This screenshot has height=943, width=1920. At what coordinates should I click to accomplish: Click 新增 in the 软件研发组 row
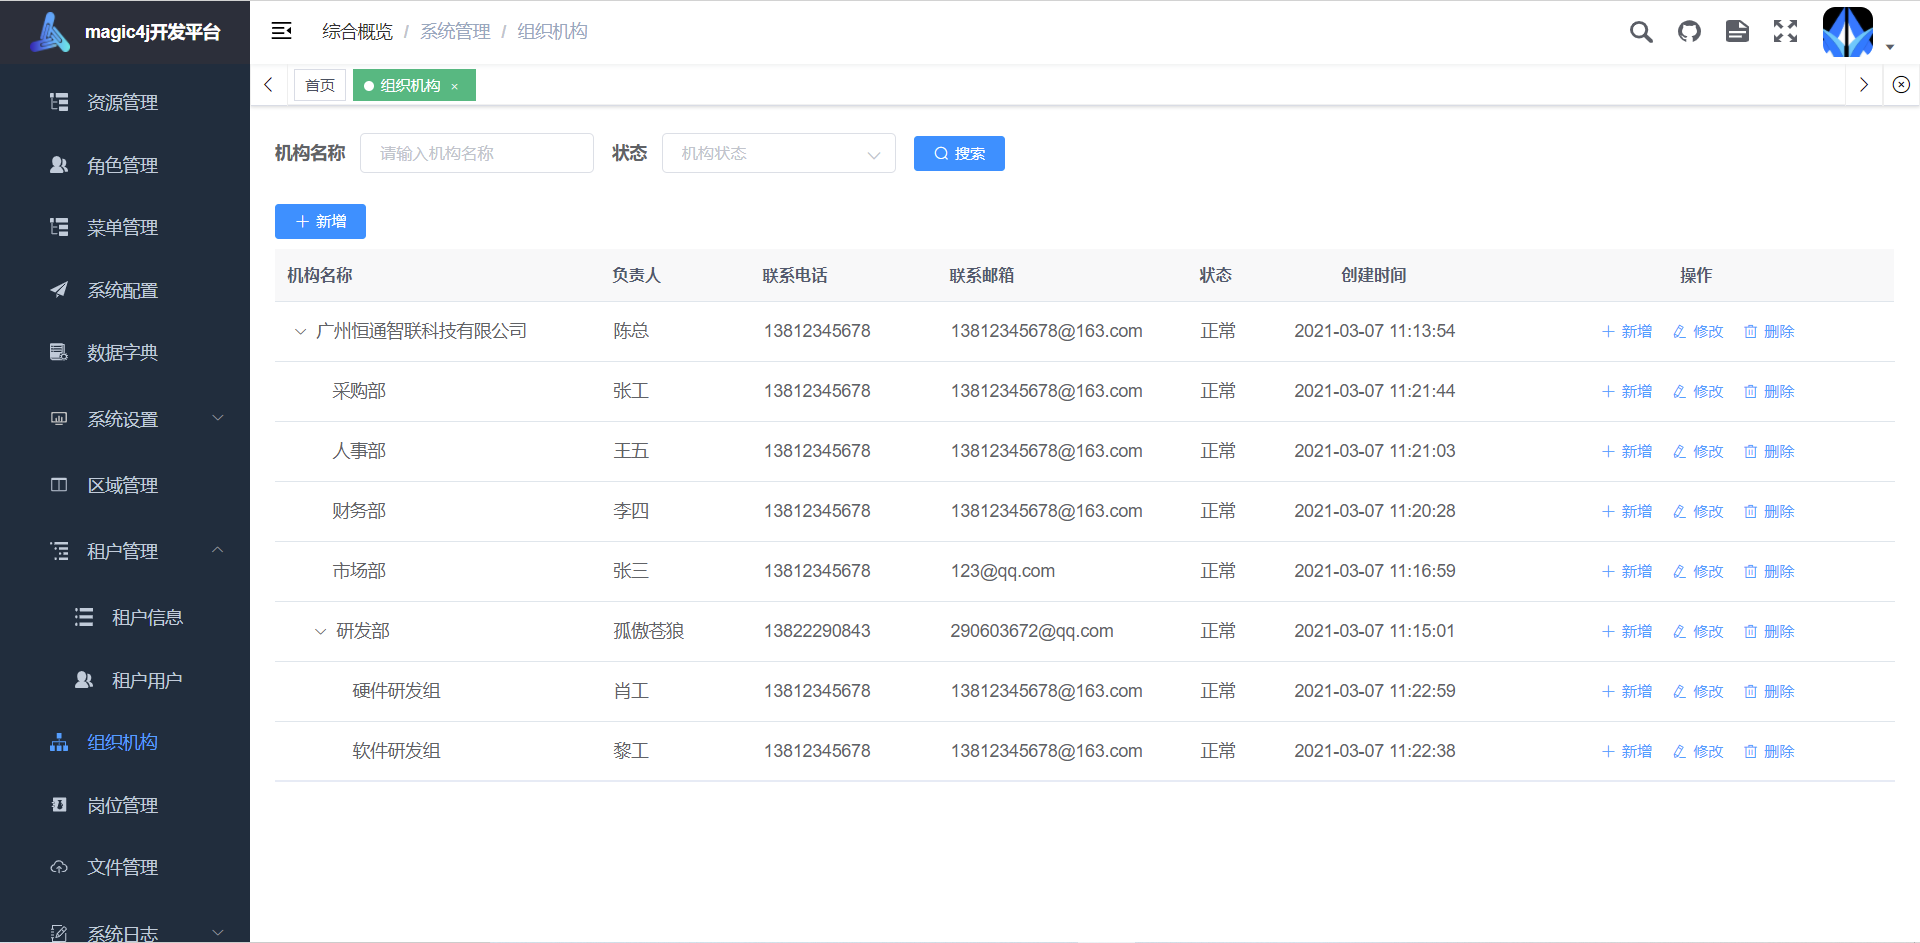coord(1627,751)
